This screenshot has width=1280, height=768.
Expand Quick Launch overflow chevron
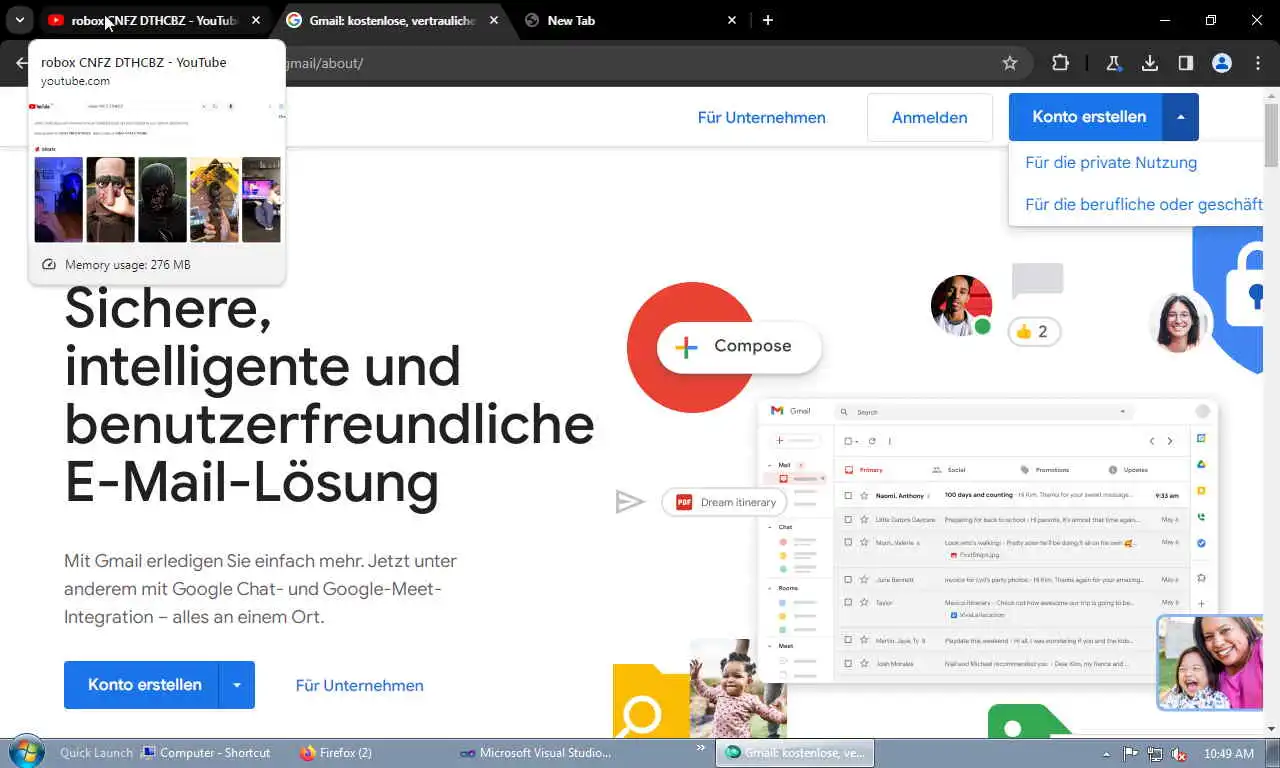(x=702, y=747)
